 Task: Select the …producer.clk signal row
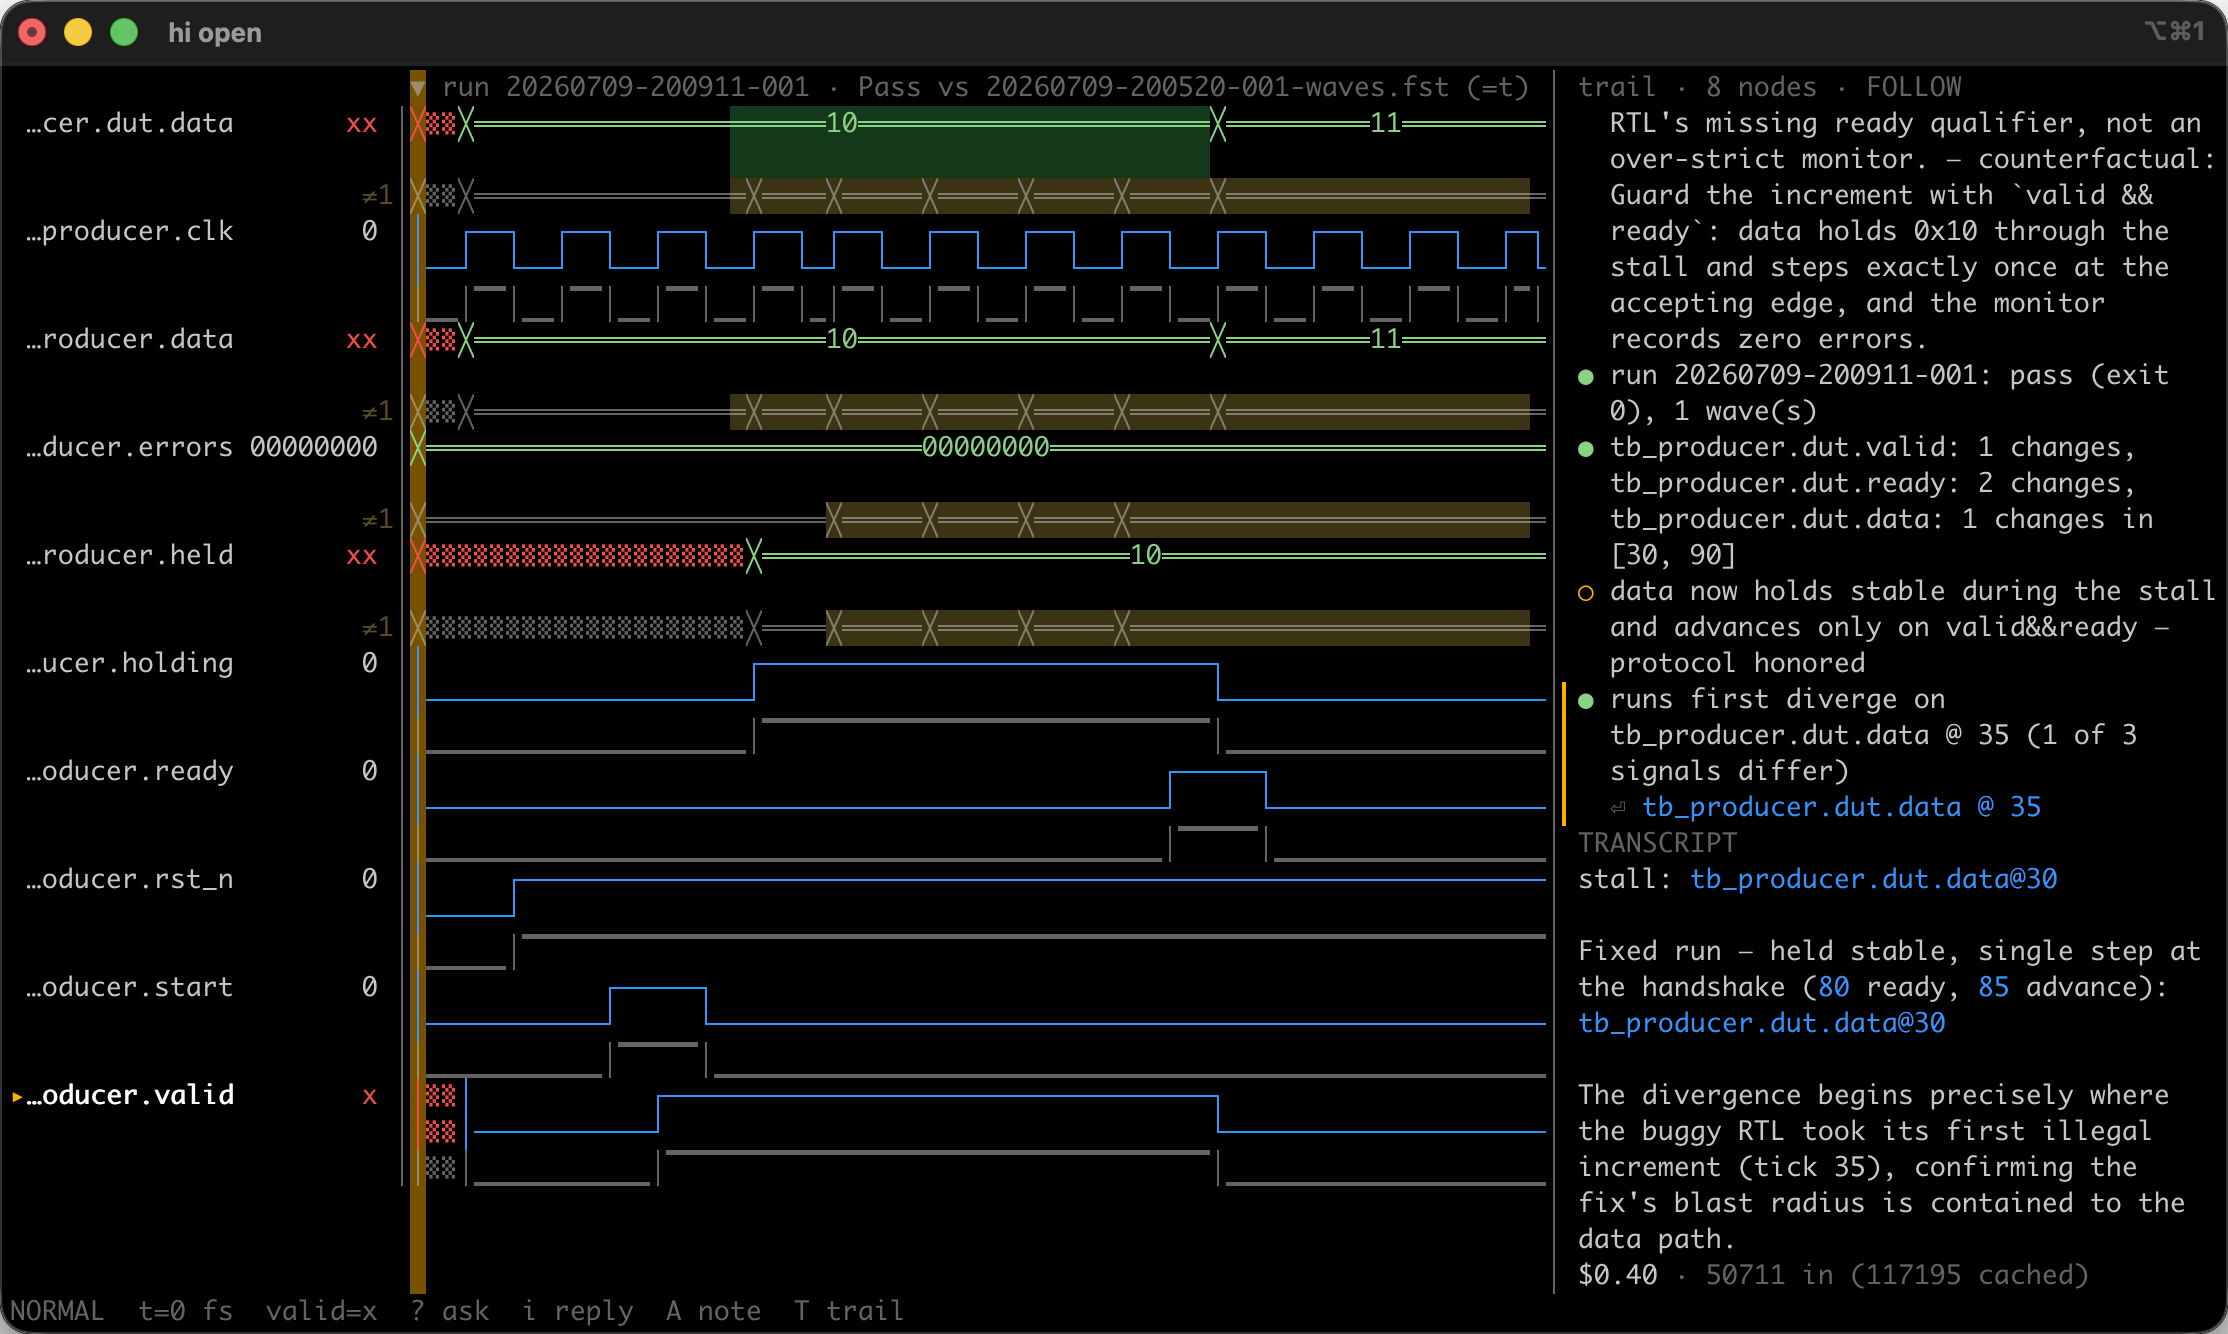[x=202, y=232]
